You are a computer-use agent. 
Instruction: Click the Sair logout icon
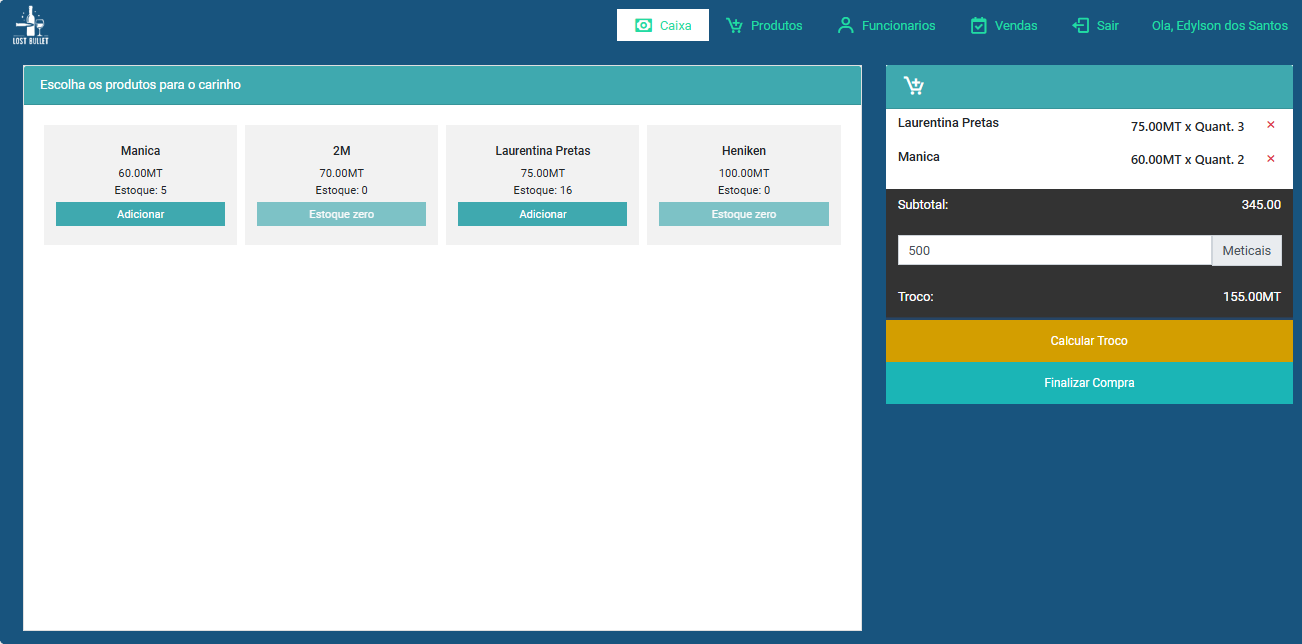[1080, 26]
